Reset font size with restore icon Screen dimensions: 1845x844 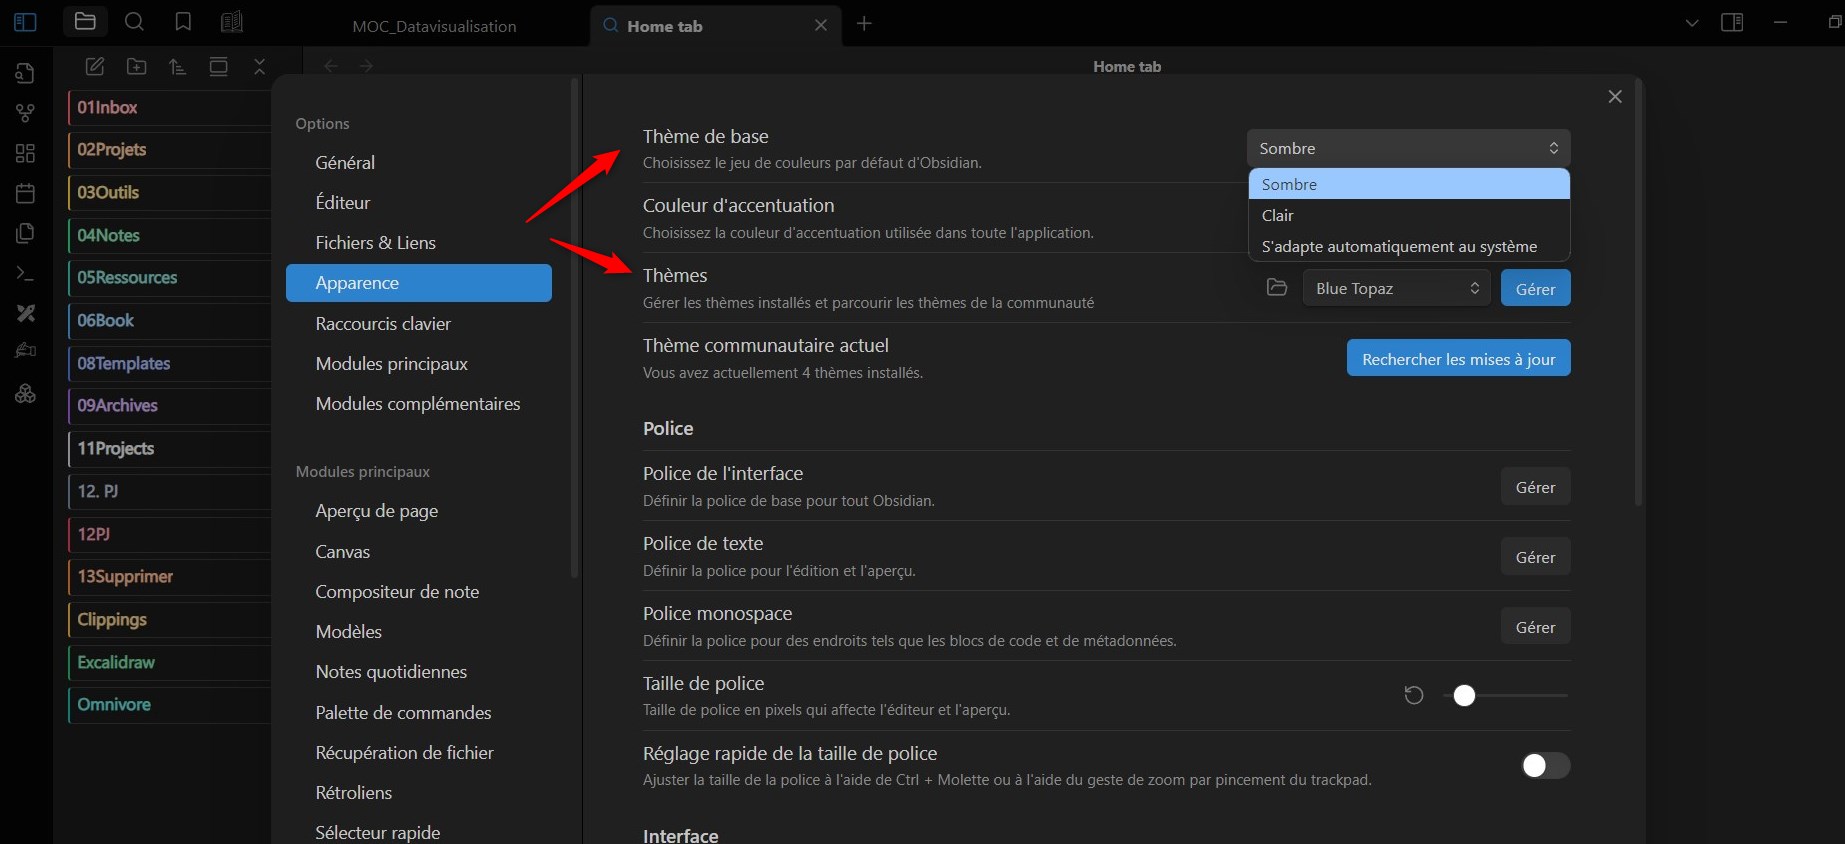1413,695
